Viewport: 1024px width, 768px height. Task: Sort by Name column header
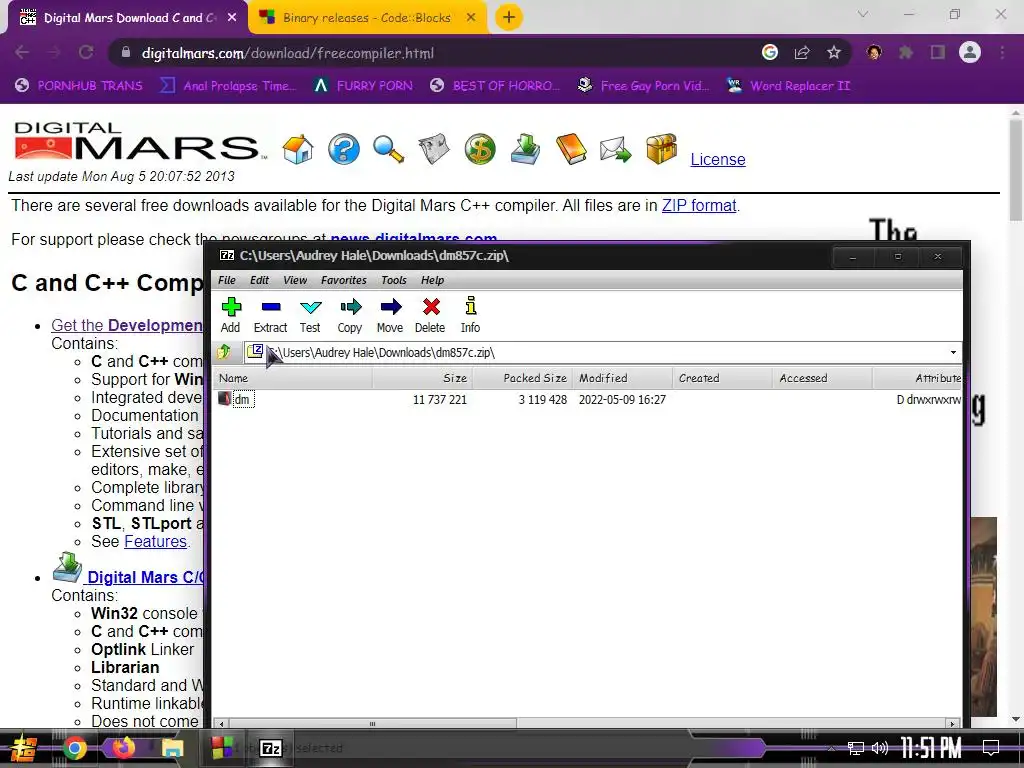coord(293,378)
